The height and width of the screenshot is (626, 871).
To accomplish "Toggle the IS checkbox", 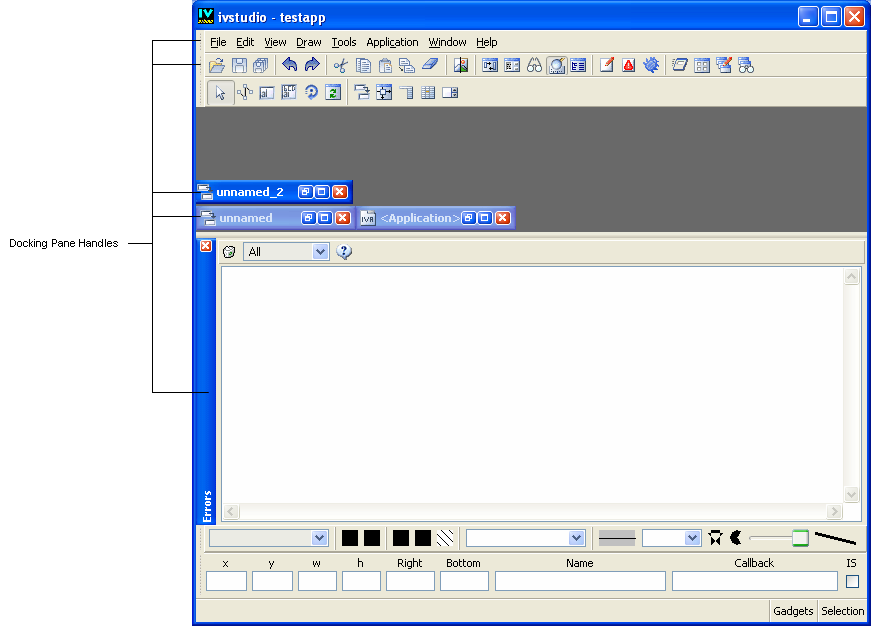I will pyautogui.click(x=852, y=581).
